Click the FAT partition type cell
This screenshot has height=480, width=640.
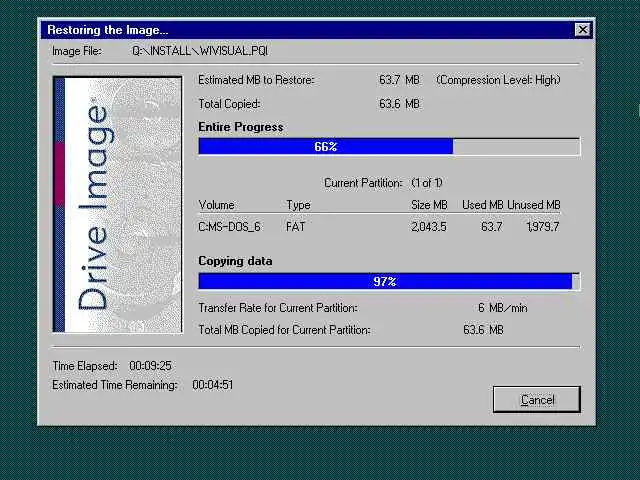point(296,227)
